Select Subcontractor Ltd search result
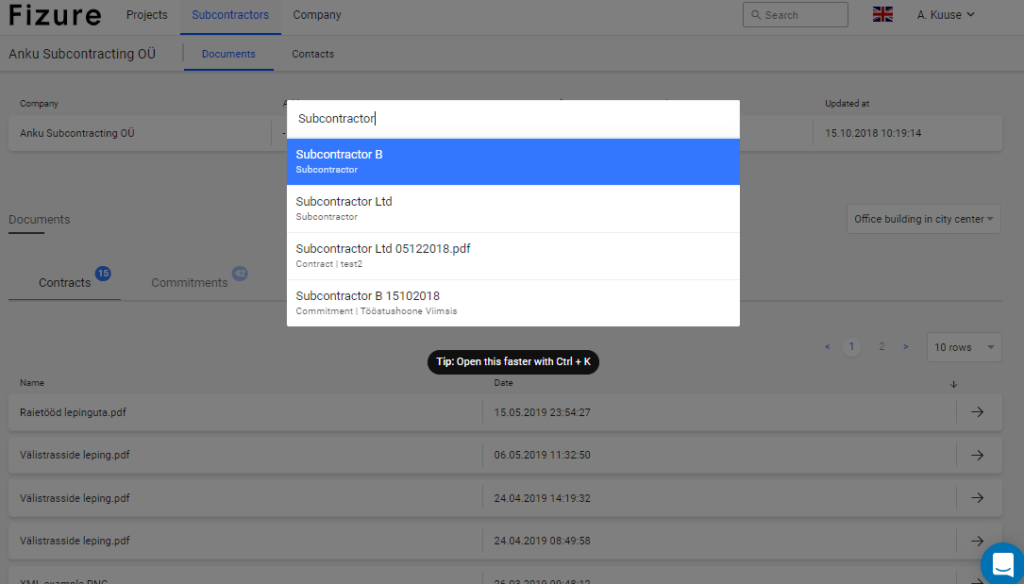Image resolution: width=1024 pixels, height=584 pixels. pos(513,208)
